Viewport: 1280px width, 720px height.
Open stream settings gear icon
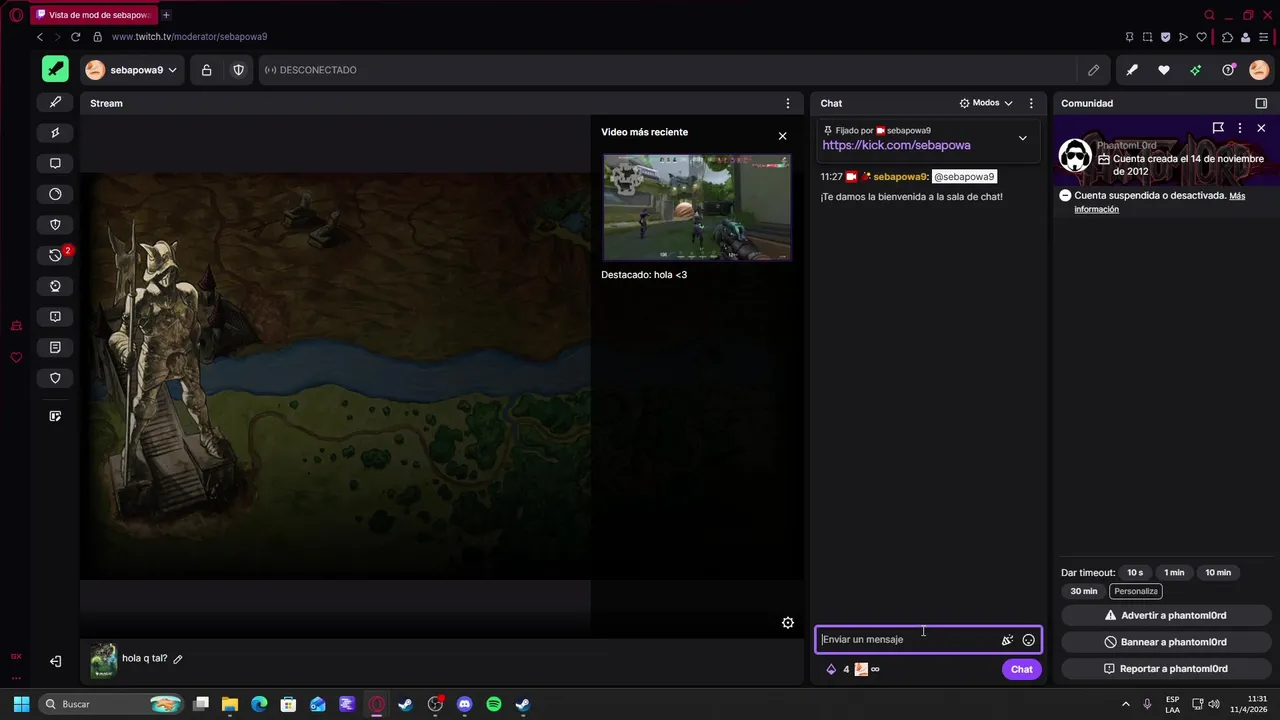click(x=788, y=623)
